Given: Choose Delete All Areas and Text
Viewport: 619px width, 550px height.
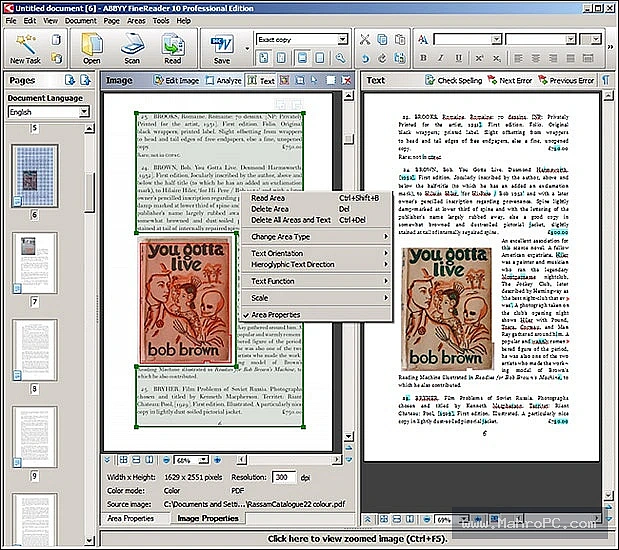Looking at the screenshot, I should 317,220.
